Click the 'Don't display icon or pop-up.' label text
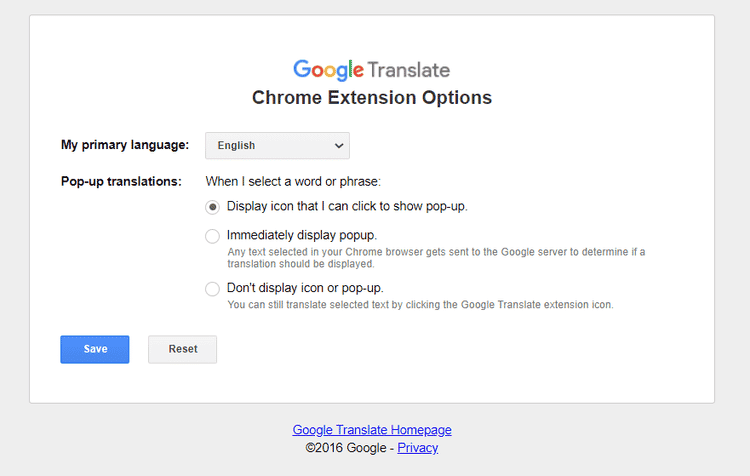750x476 pixels. click(x=305, y=288)
